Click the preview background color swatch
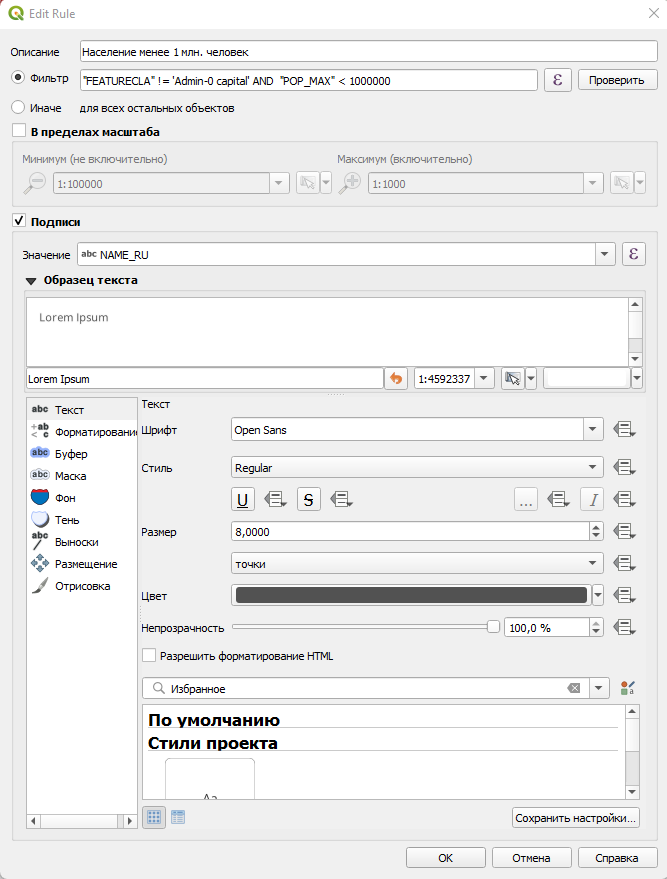The height and width of the screenshot is (879, 667). point(587,378)
